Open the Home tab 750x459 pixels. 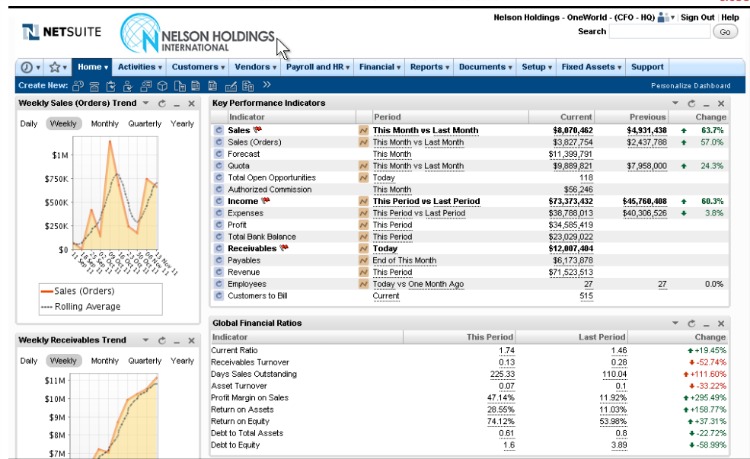92,67
